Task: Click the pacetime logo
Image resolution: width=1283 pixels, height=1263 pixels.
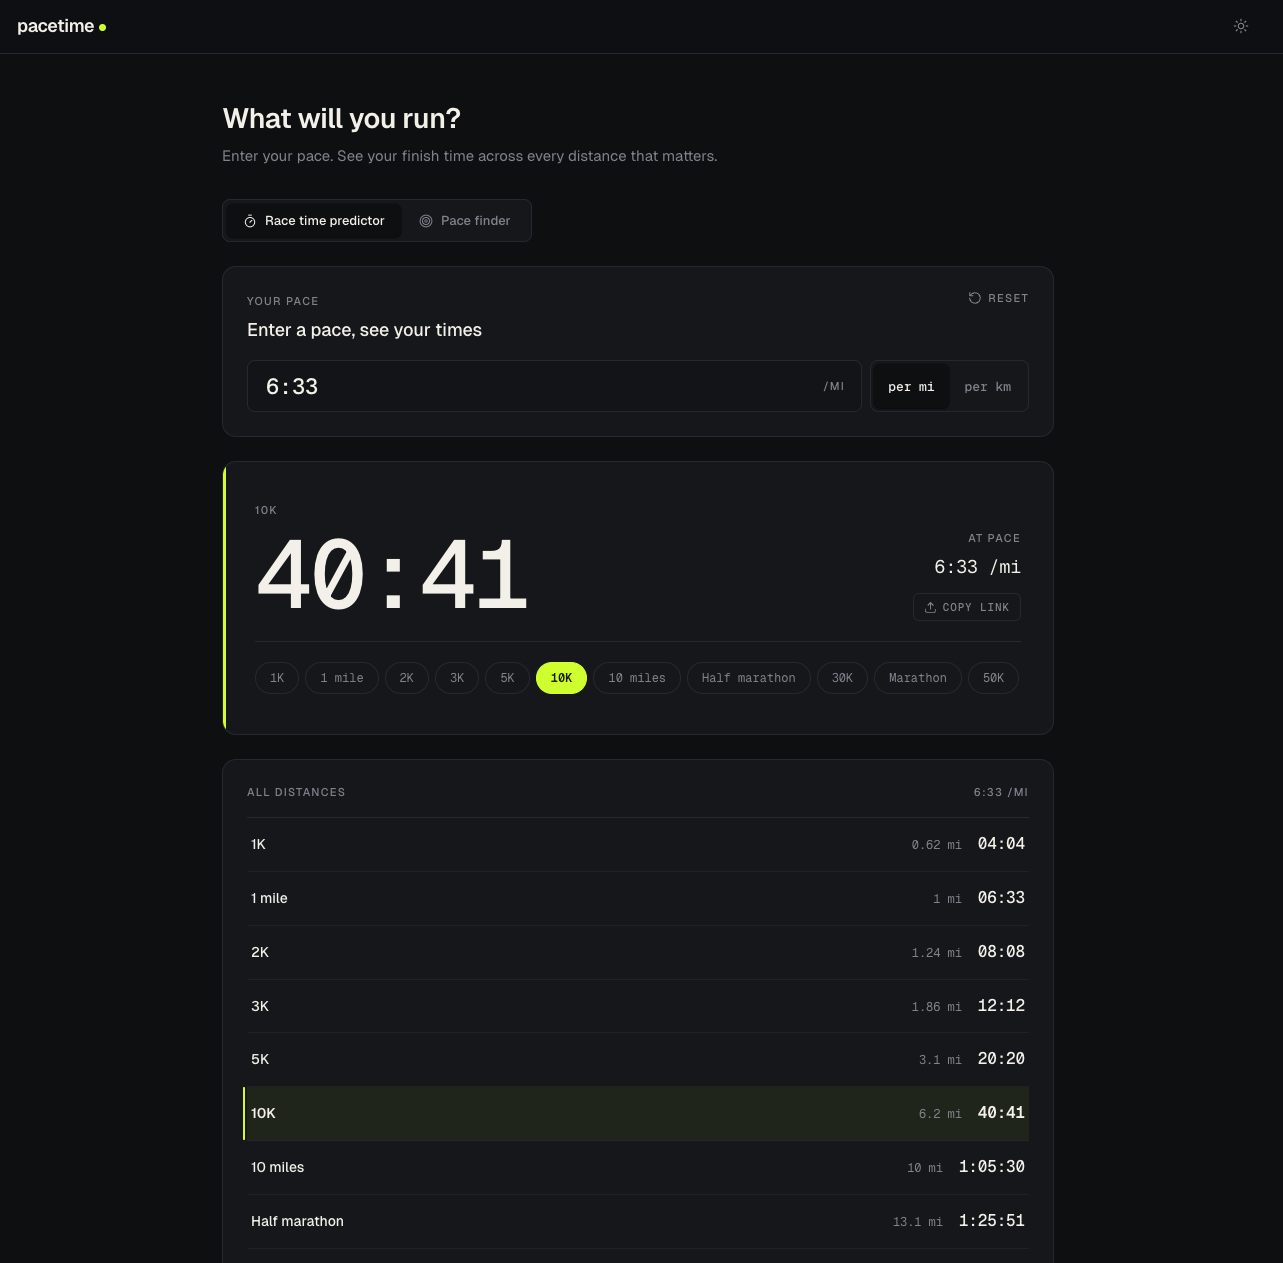Action: point(61,26)
